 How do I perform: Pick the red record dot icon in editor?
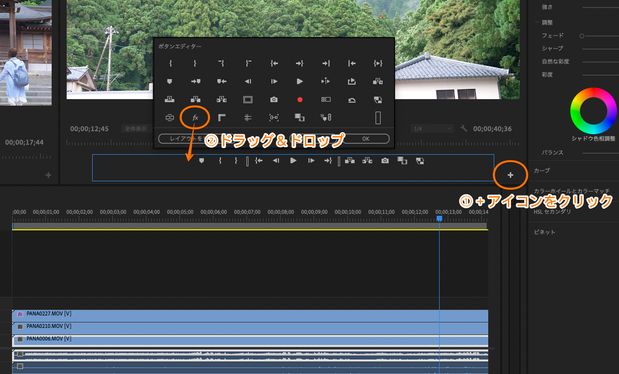point(300,100)
